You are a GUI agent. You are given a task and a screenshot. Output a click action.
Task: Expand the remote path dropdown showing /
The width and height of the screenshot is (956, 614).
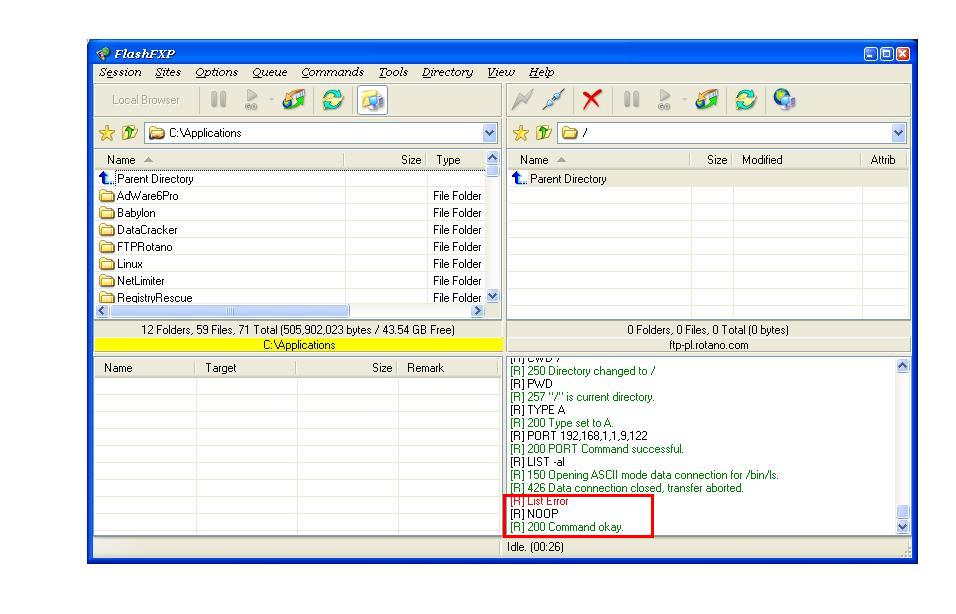[897, 133]
